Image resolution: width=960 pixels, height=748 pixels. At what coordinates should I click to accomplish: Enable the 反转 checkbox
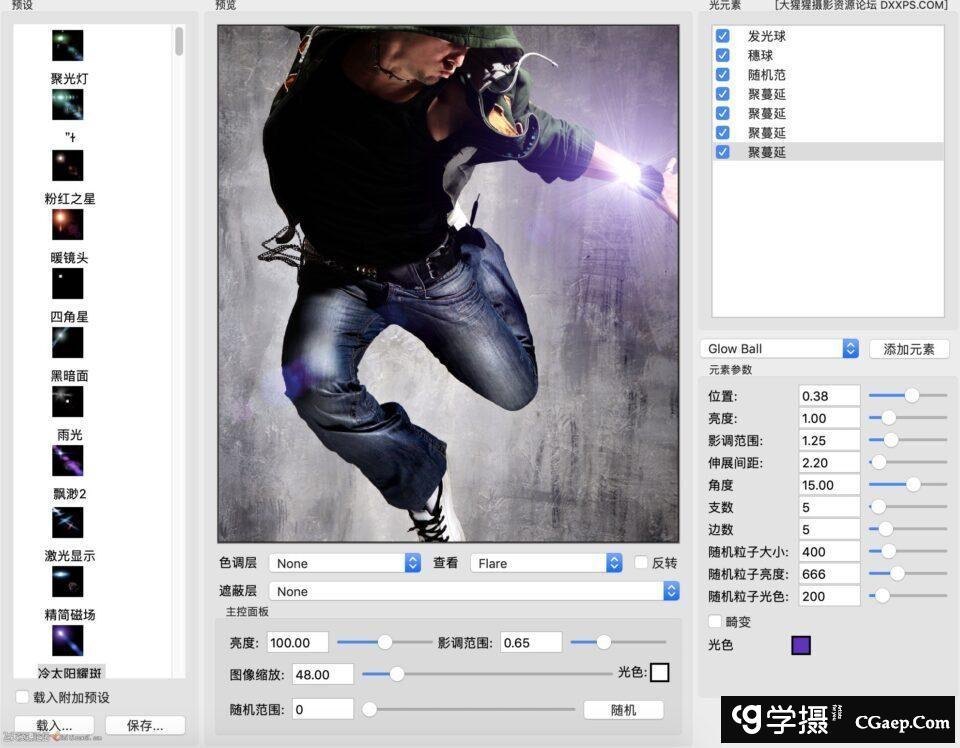pyautogui.click(x=641, y=563)
